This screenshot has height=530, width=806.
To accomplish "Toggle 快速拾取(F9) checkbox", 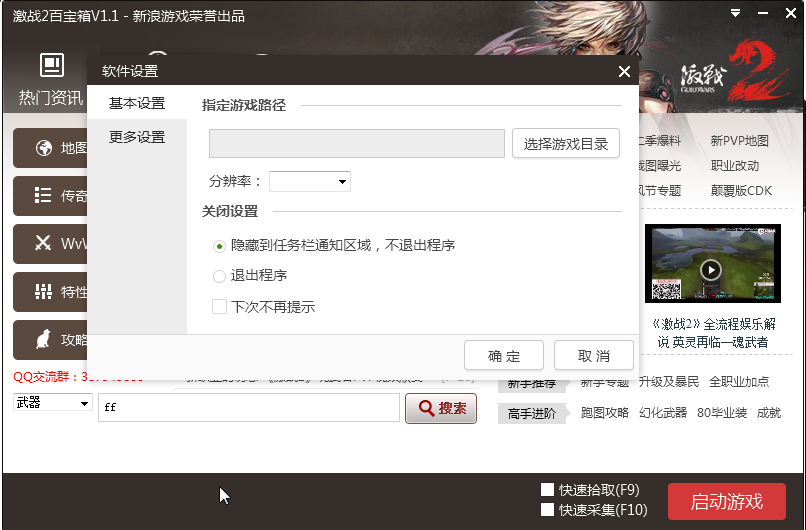I will (x=547, y=489).
